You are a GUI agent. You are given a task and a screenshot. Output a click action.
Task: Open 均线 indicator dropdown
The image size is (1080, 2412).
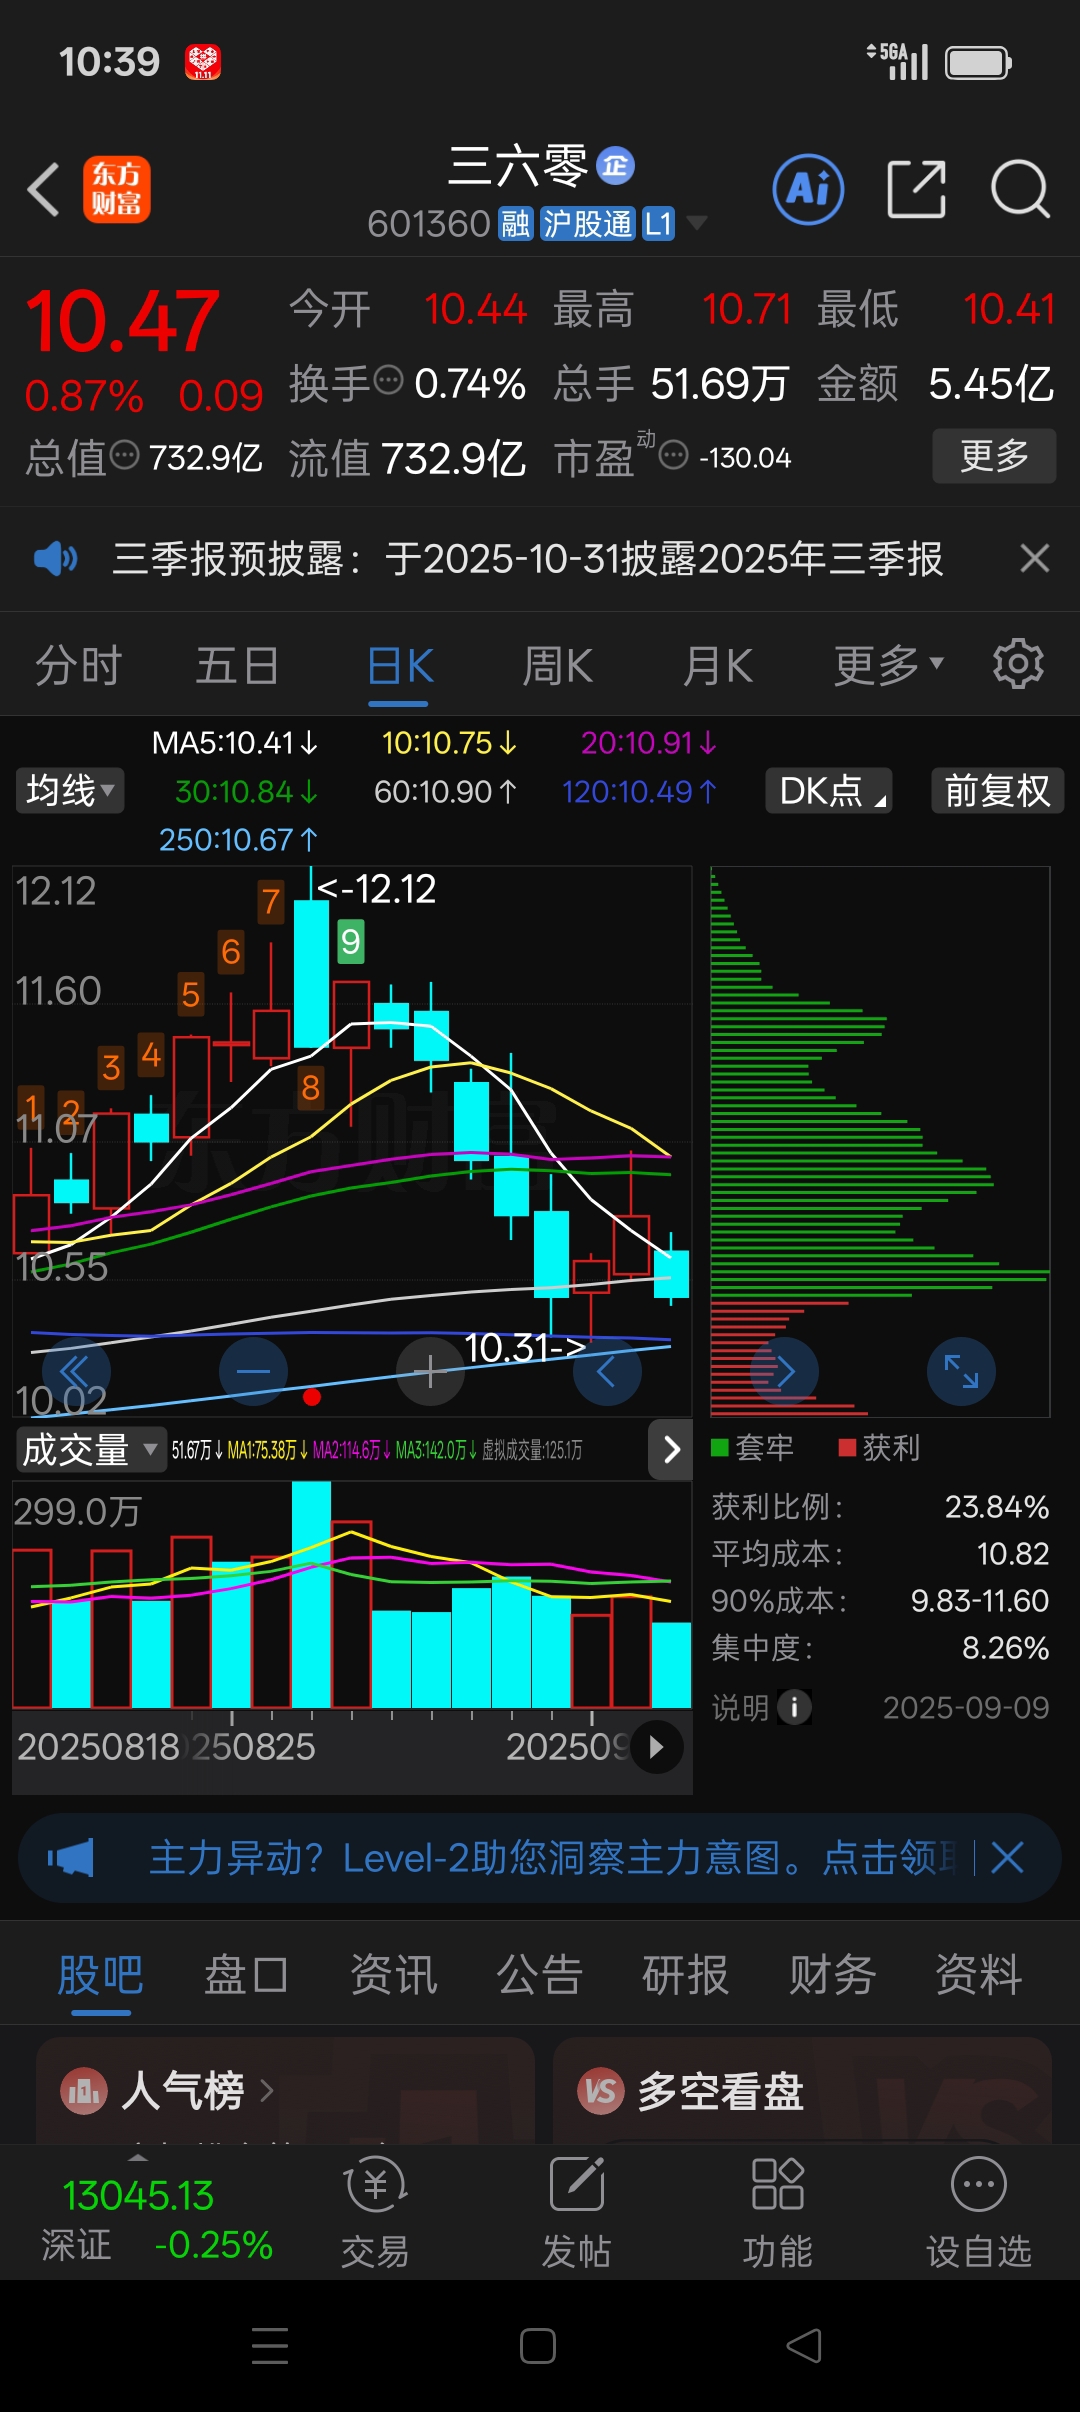coord(69,790)
